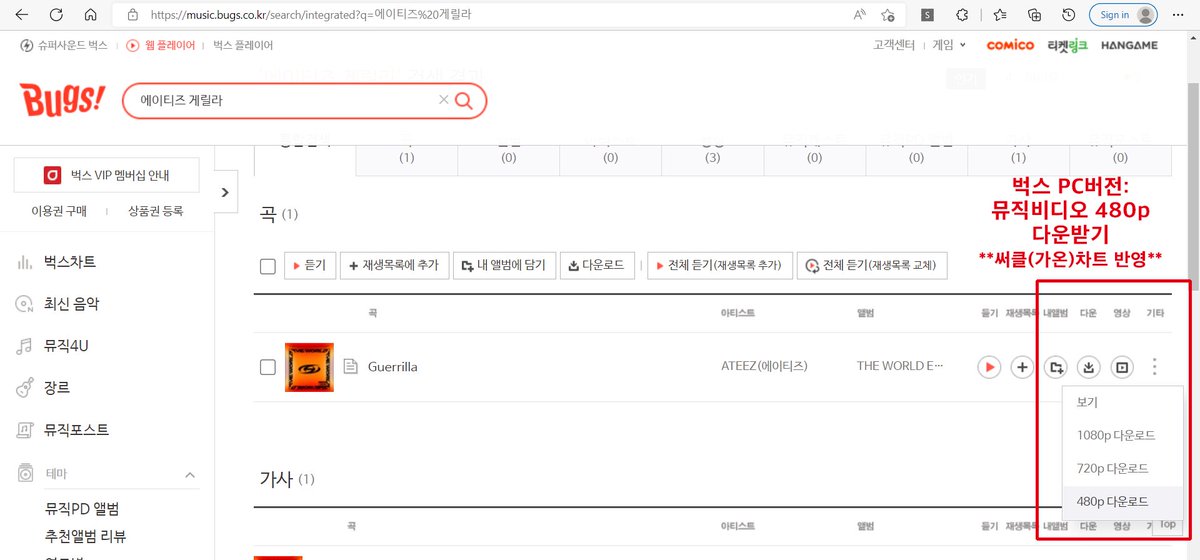Add Guerrilla to my album icon

[x=1056, y=367]
